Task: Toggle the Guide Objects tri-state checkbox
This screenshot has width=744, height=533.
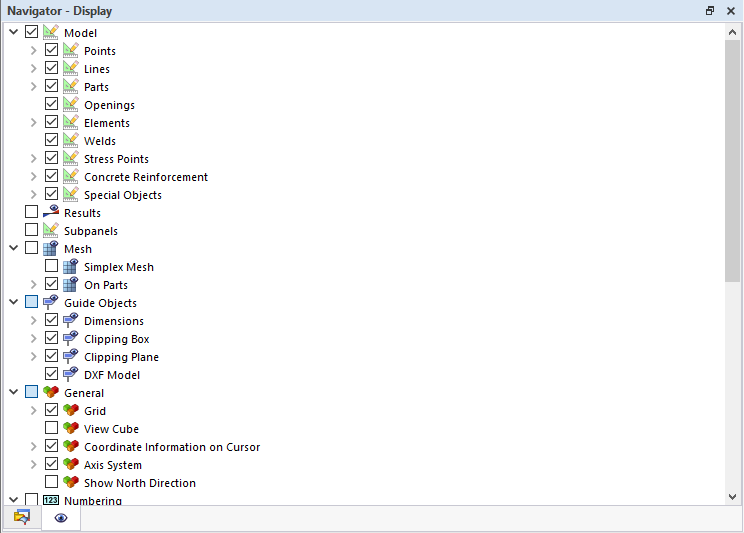Action: click(31, 302)
